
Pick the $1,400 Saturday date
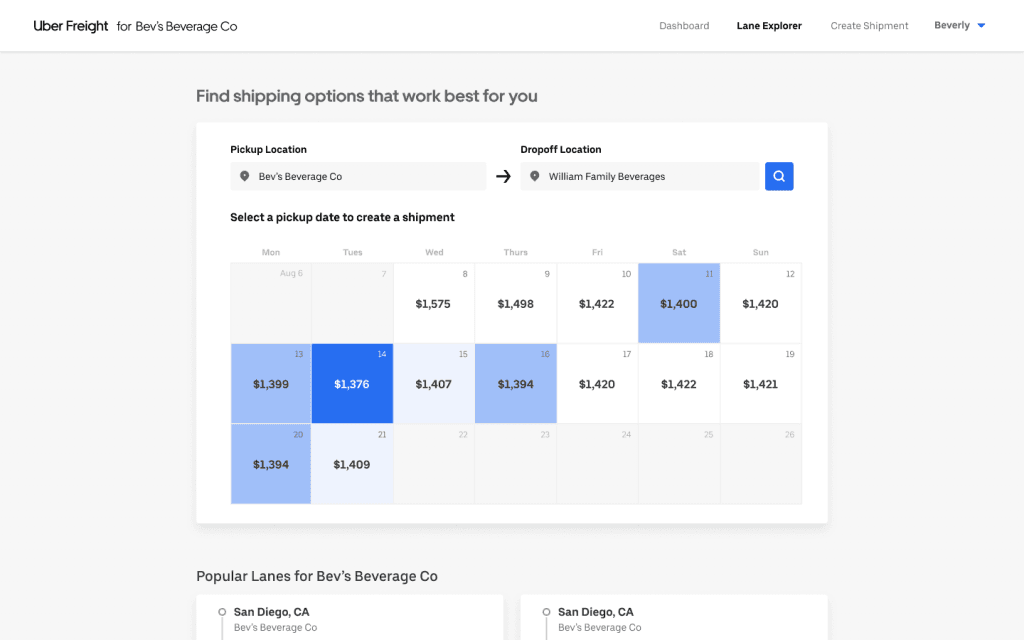(679, 304)
